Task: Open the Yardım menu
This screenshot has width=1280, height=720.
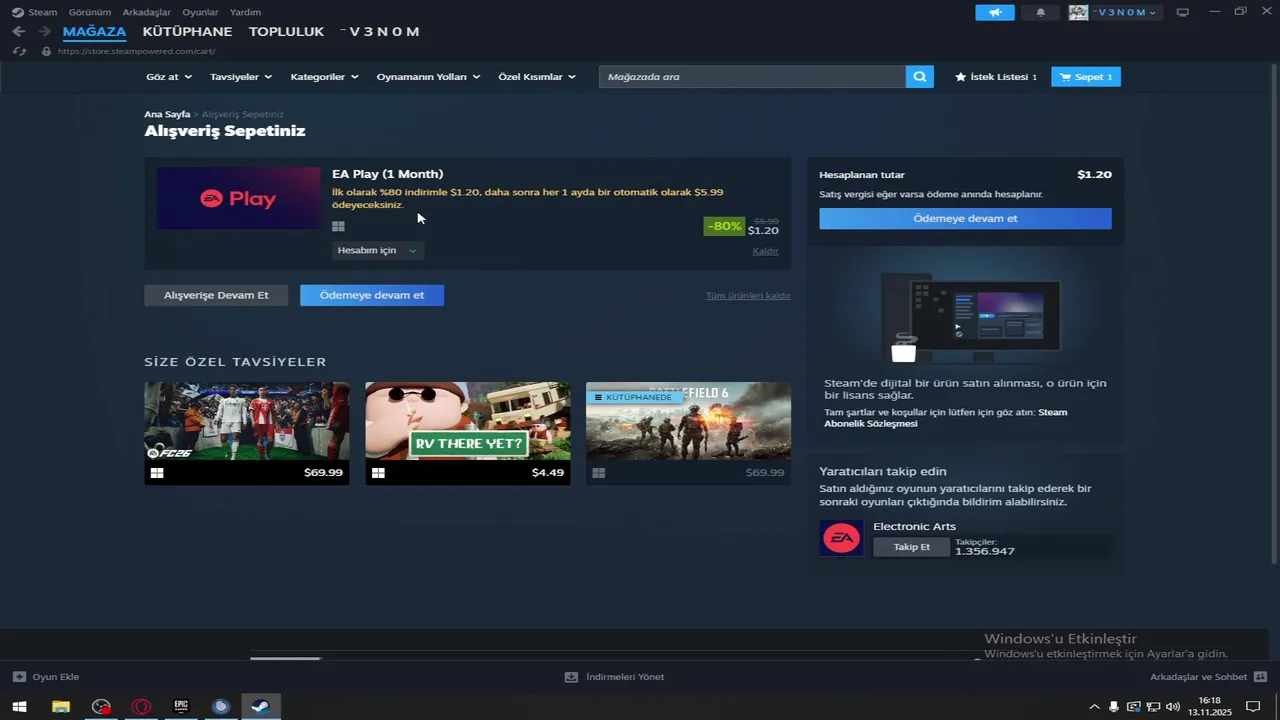Action: click(x=245, y=12)
